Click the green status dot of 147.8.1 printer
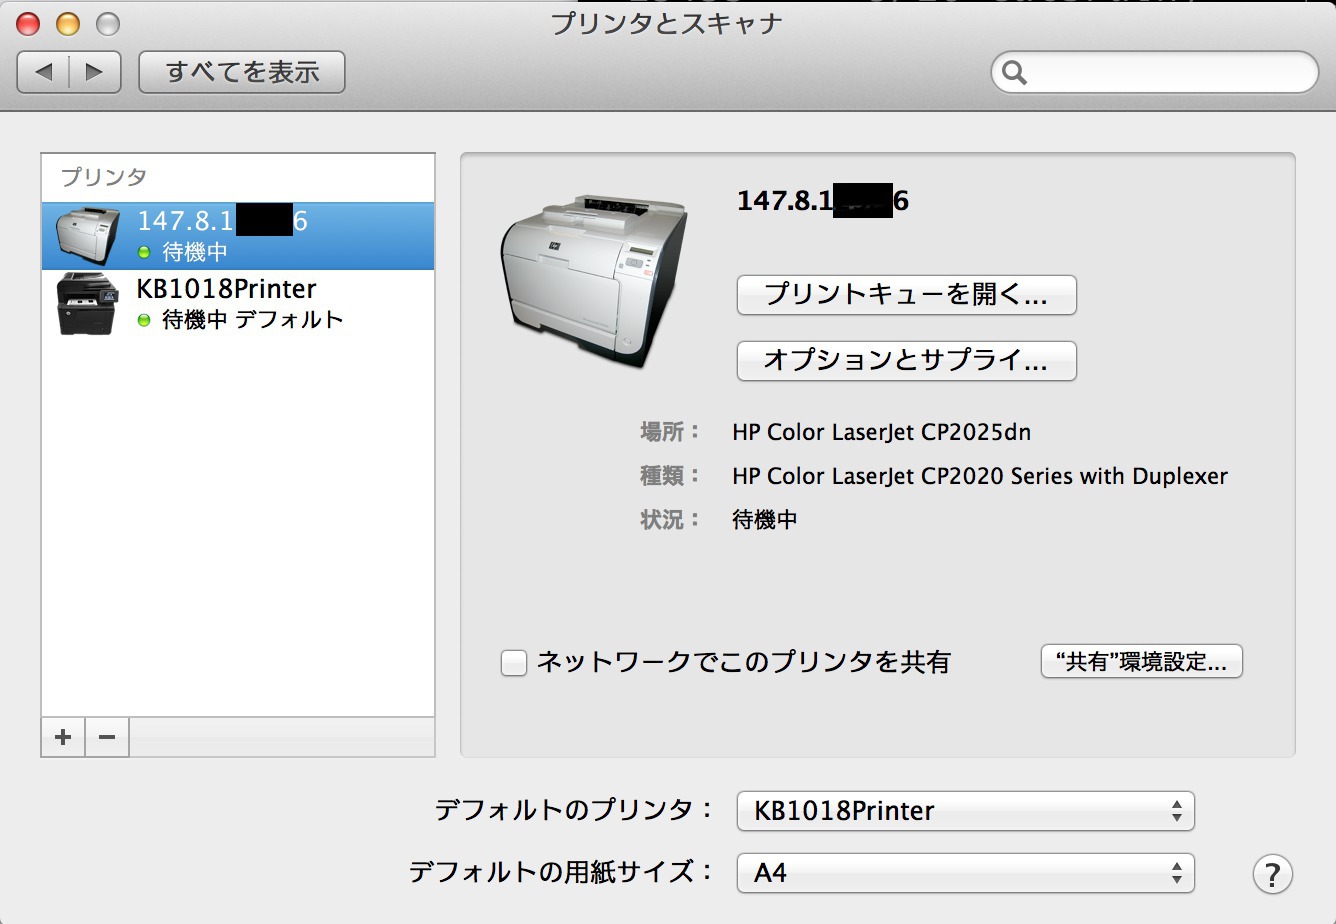The image size is (1336, 924). 144,252
